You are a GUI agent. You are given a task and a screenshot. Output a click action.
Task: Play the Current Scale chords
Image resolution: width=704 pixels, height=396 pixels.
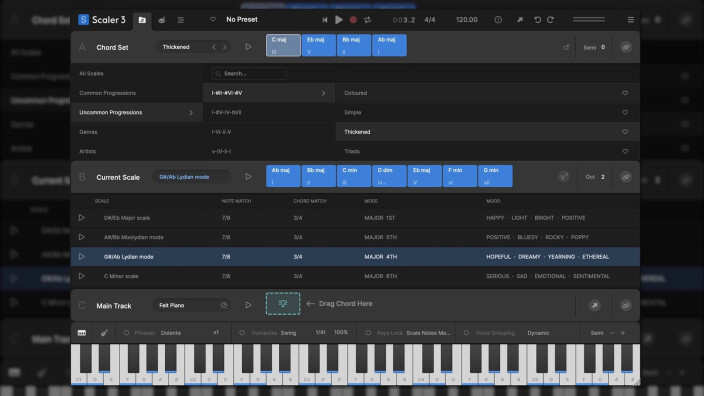pyautogui.click(x=248, y=177)
